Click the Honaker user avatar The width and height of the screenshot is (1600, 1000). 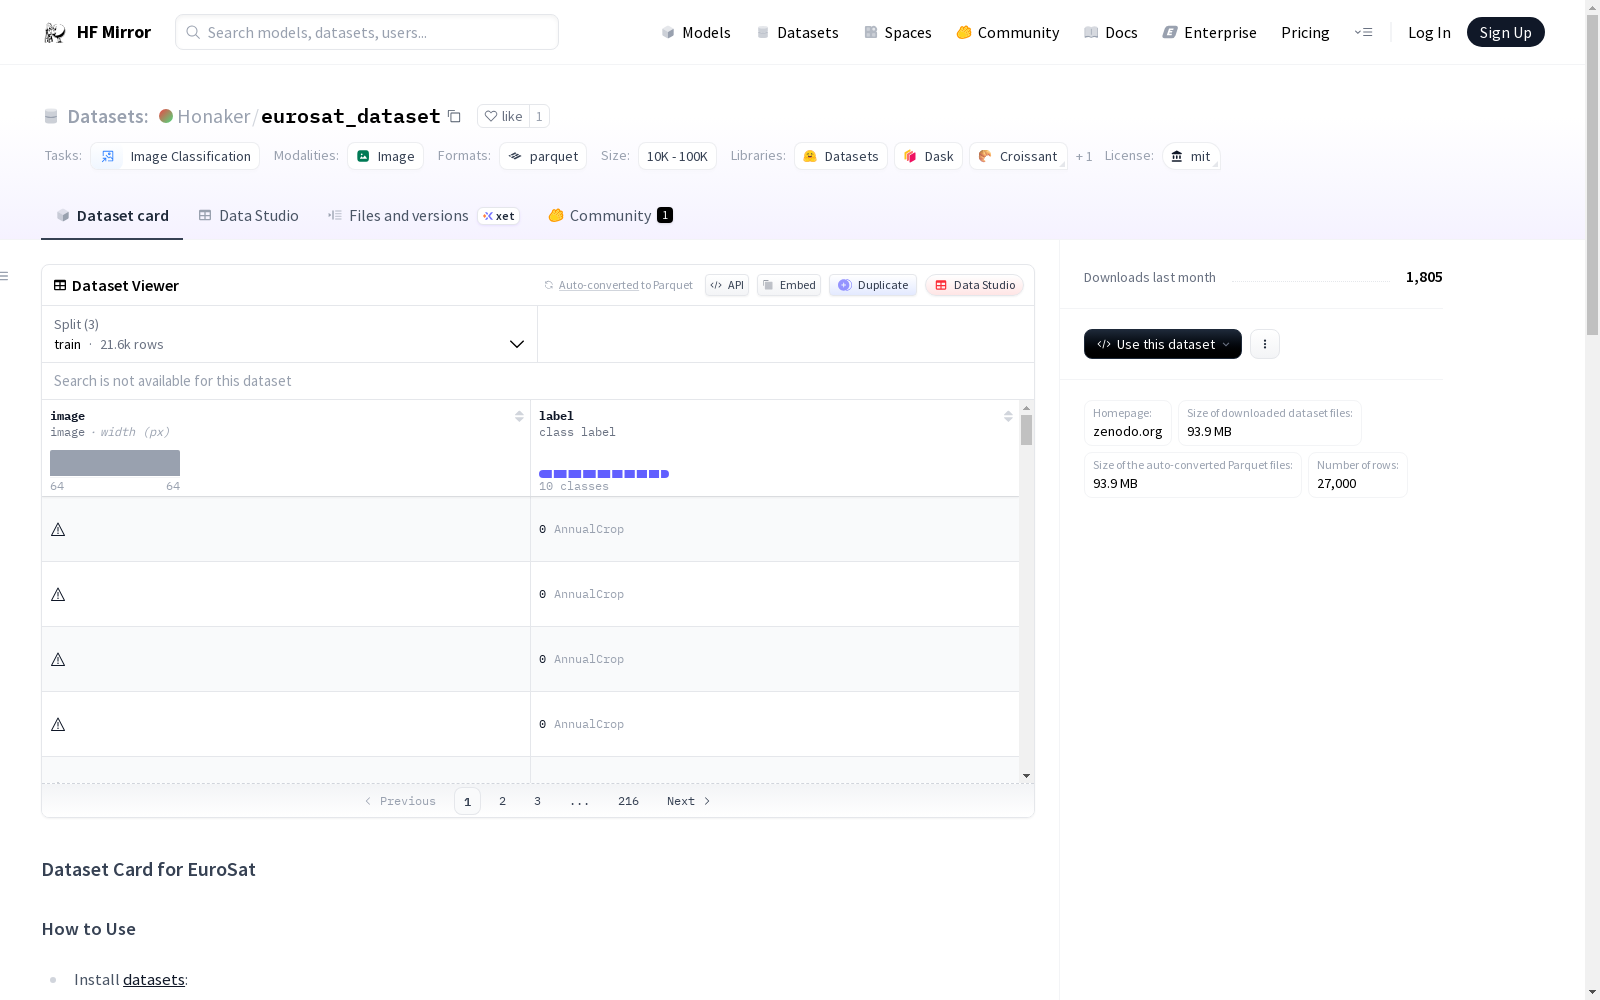[x=166, y=116]
